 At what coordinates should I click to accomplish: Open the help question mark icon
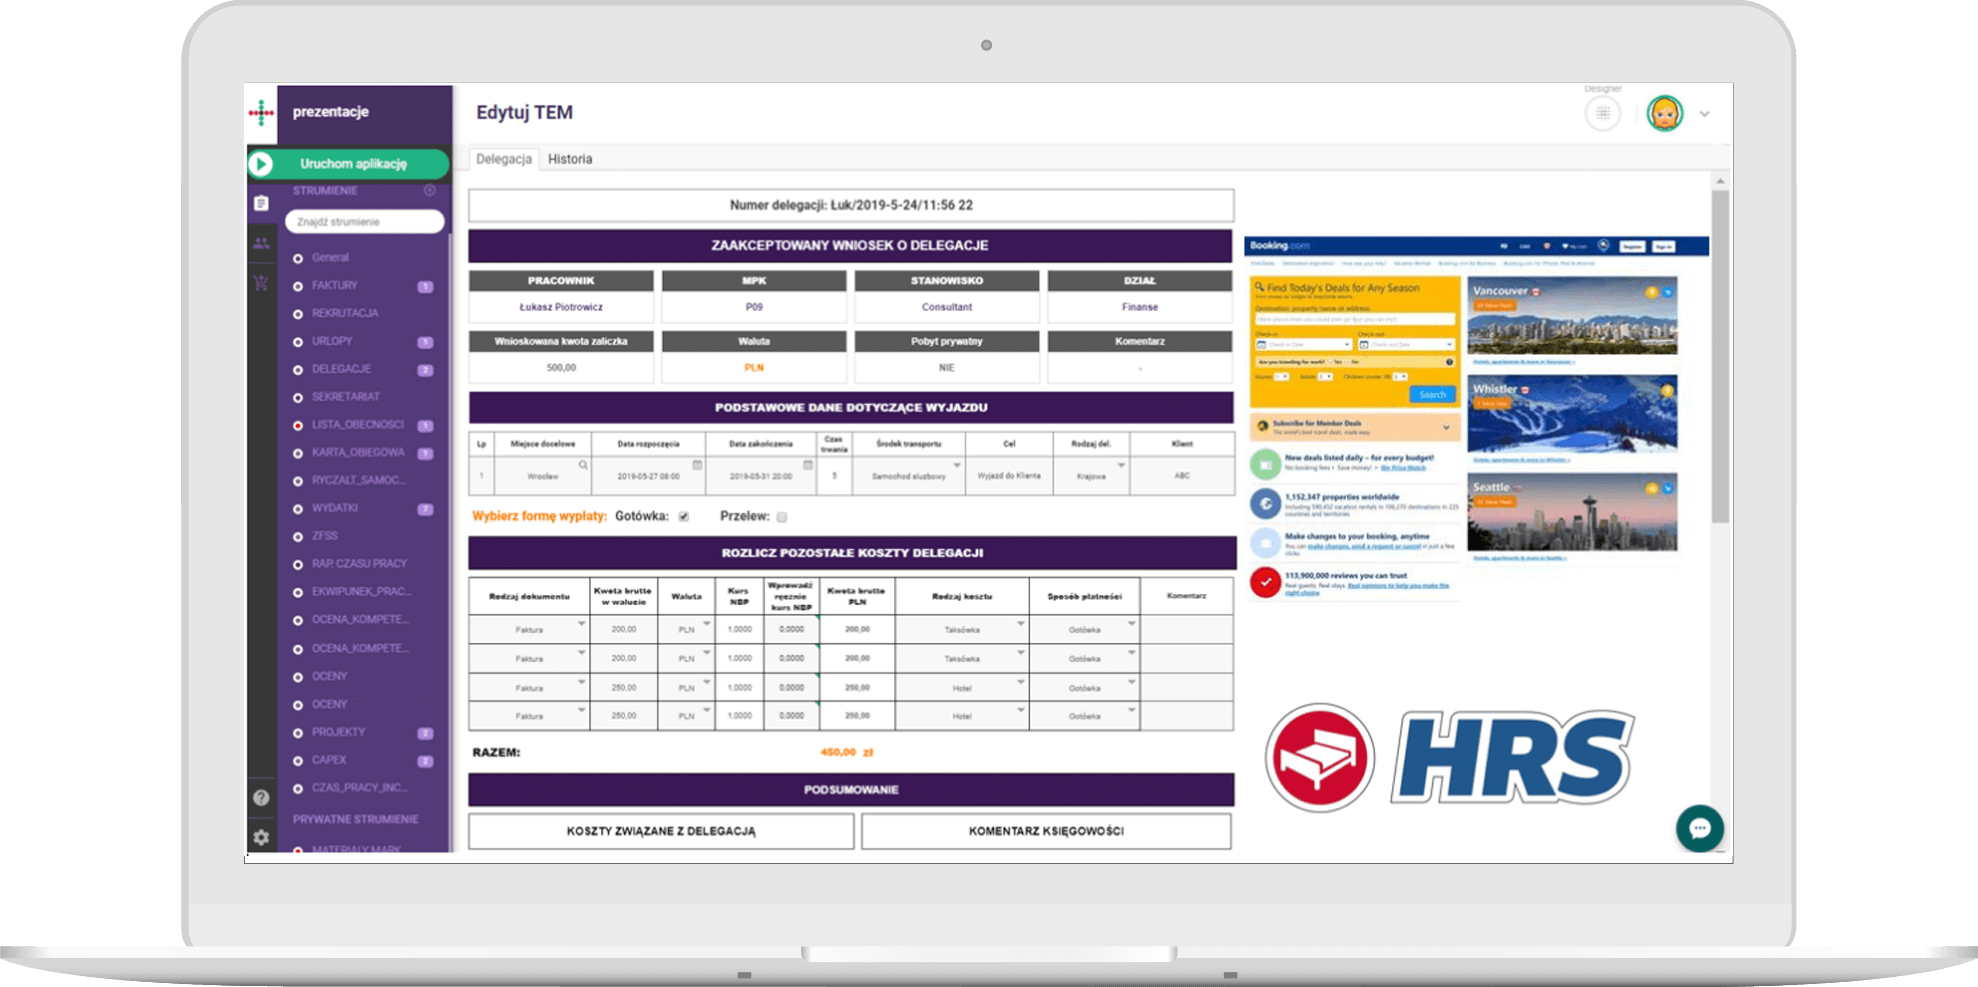pyautogui.click(x=261, y=797)
